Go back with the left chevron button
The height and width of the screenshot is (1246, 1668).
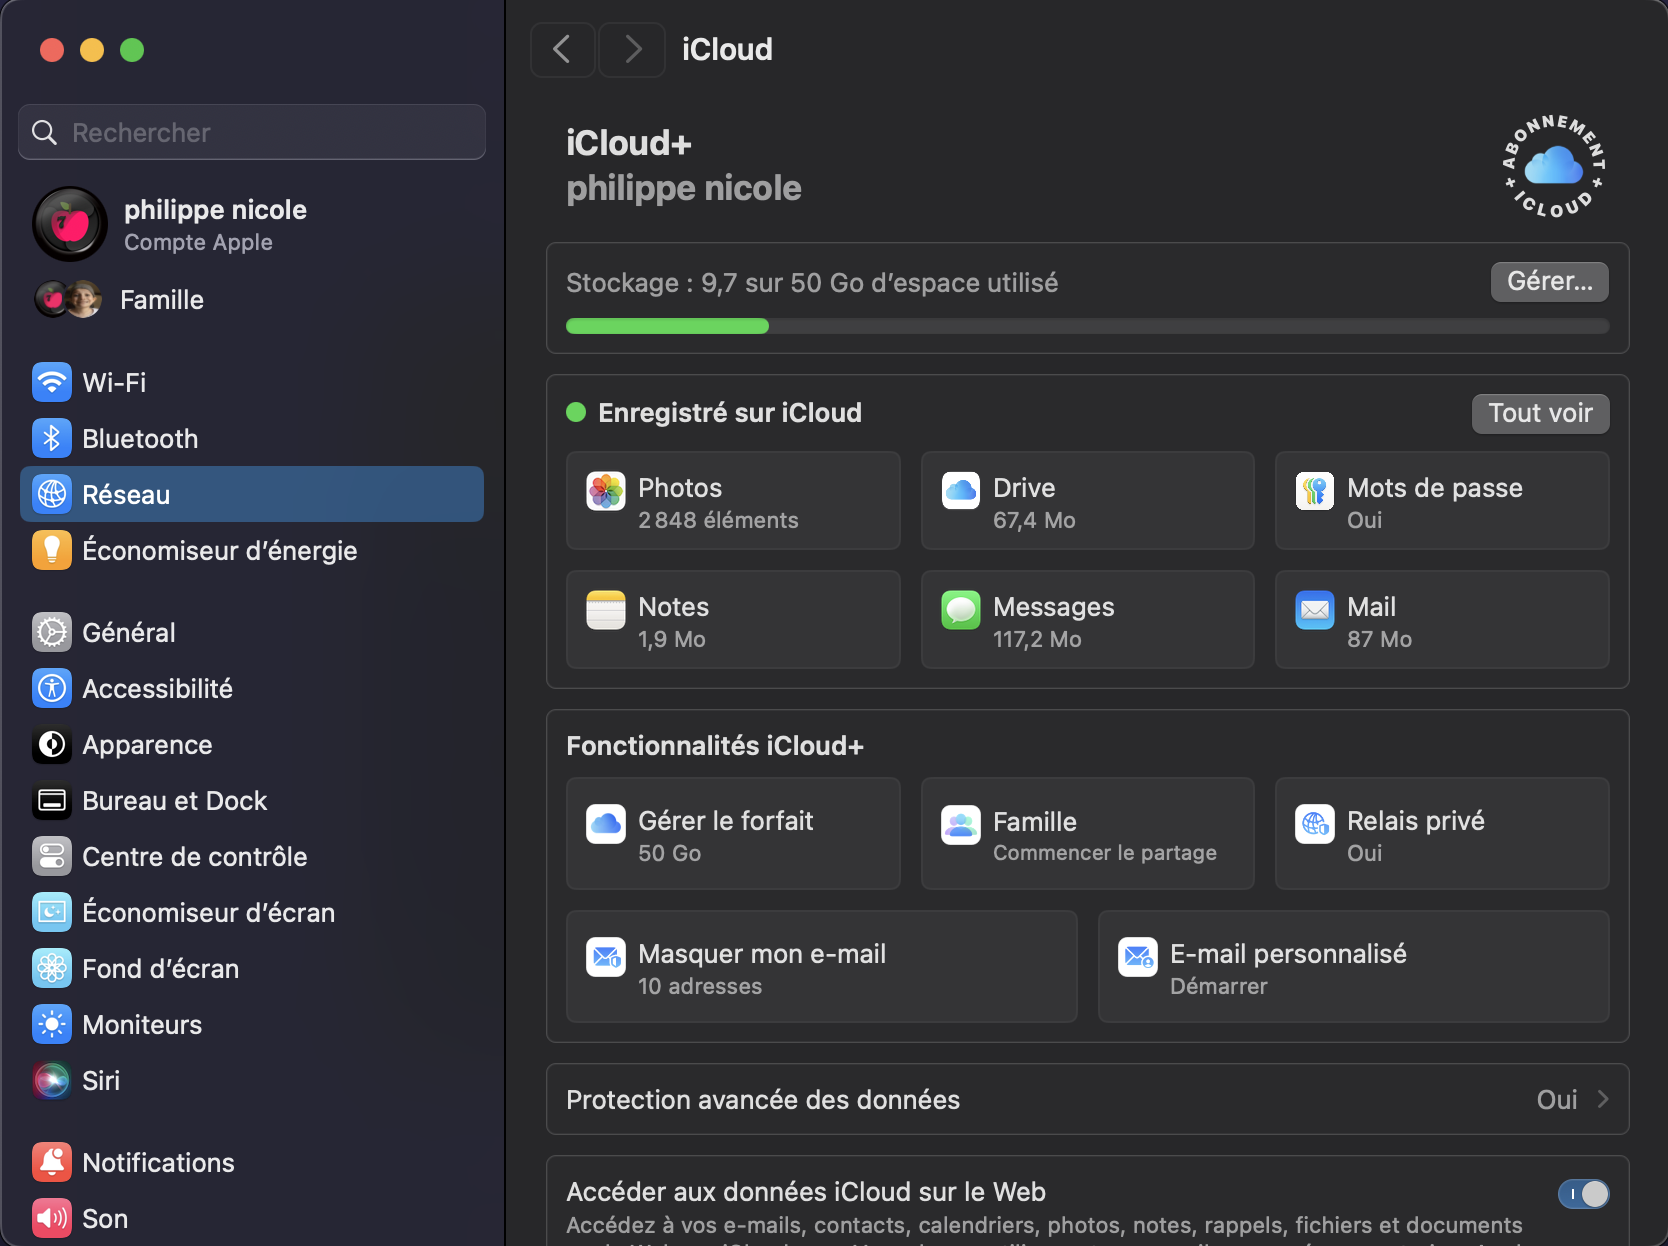click(x=562, y=49)
